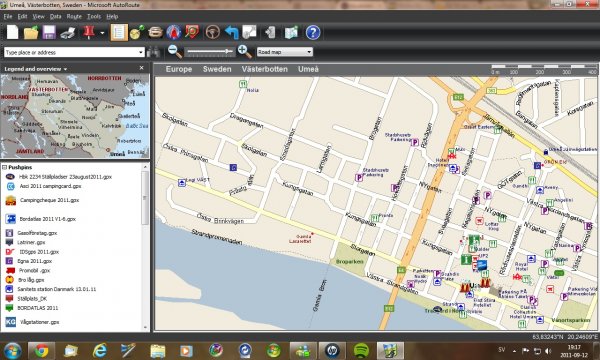Open the Edit menu
This screenshot has height=360, width=600.
[22, 16]
